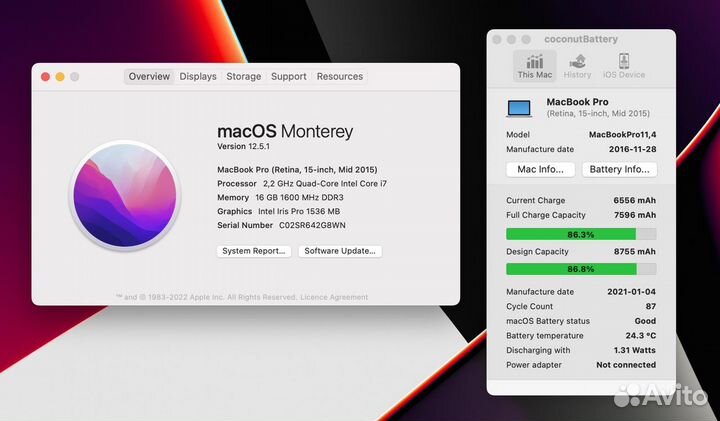Screen dimensions: 720x421
Task: Click the model value MacBookPro11,4
Action: coord(623,135)
